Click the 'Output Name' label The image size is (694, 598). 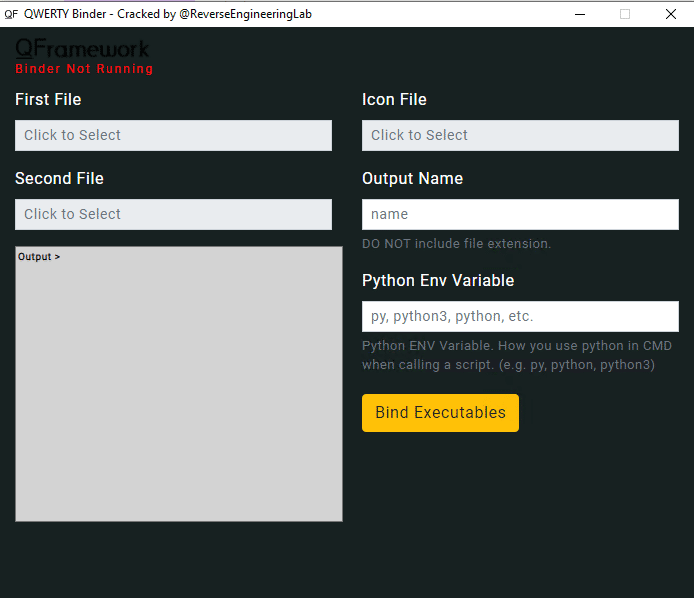pyautogui.click(x=413, y=178)
